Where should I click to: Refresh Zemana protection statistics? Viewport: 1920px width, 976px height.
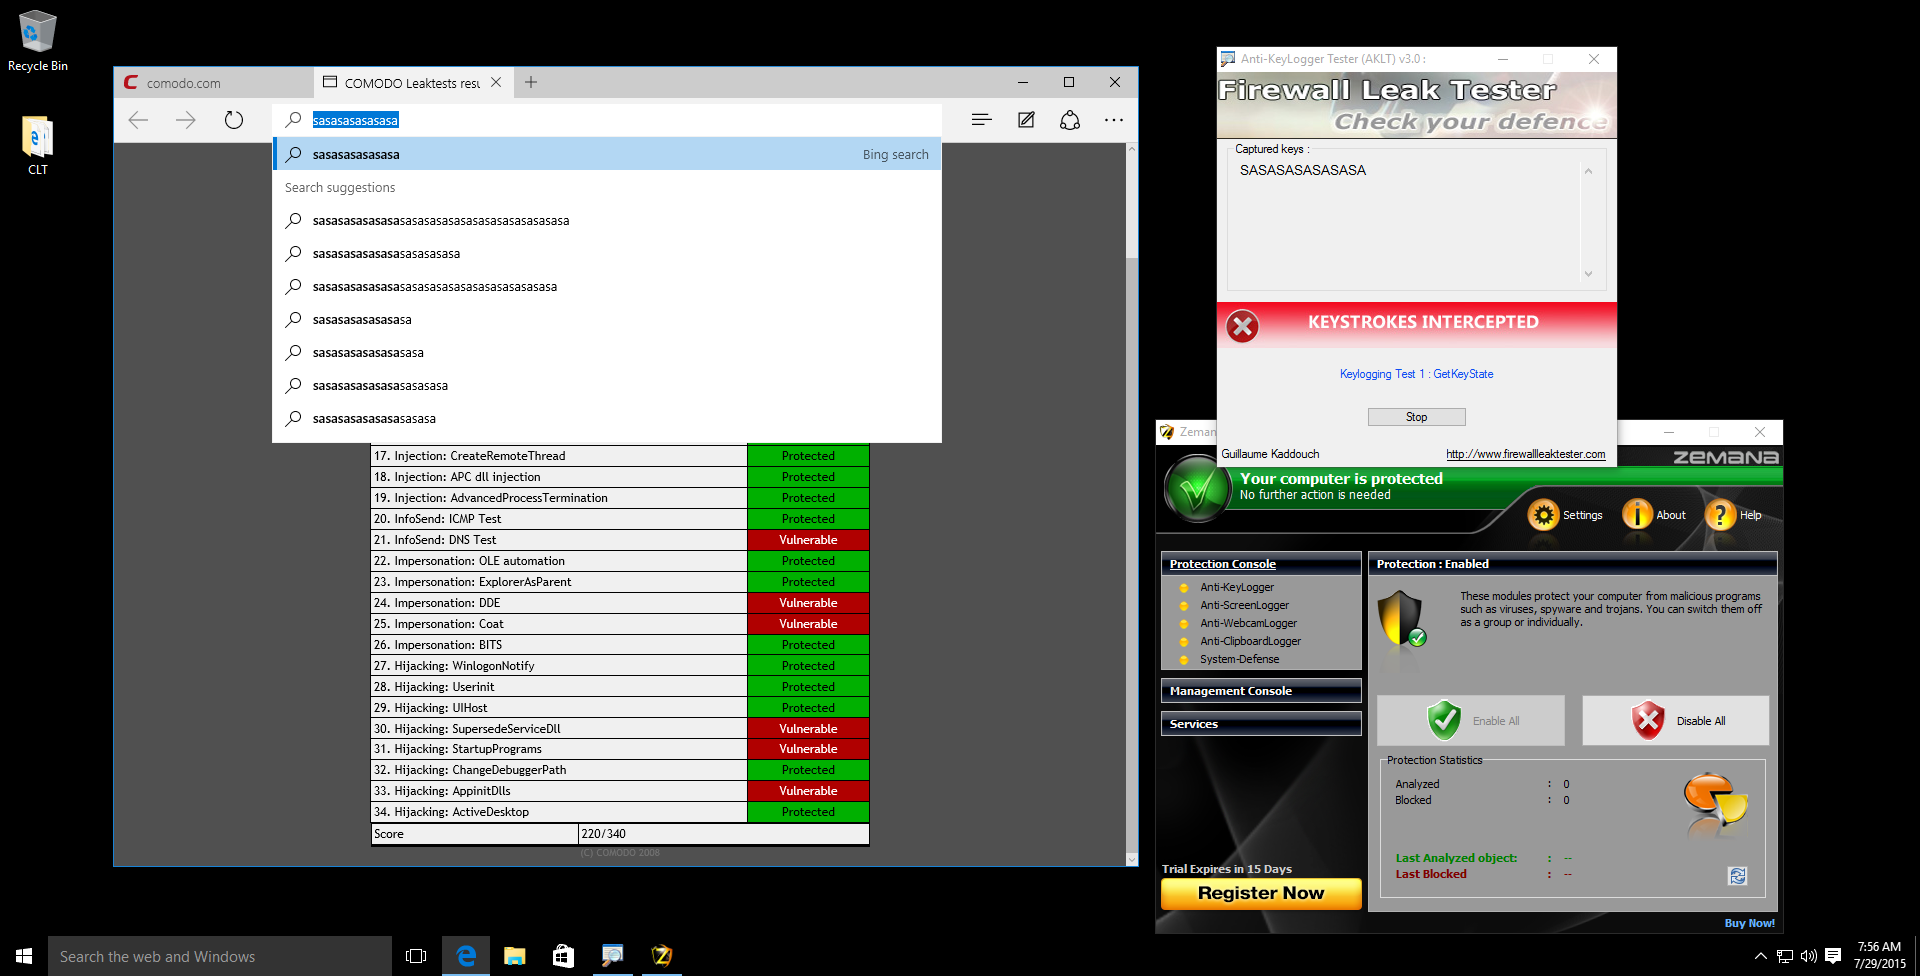(1737, 876)
